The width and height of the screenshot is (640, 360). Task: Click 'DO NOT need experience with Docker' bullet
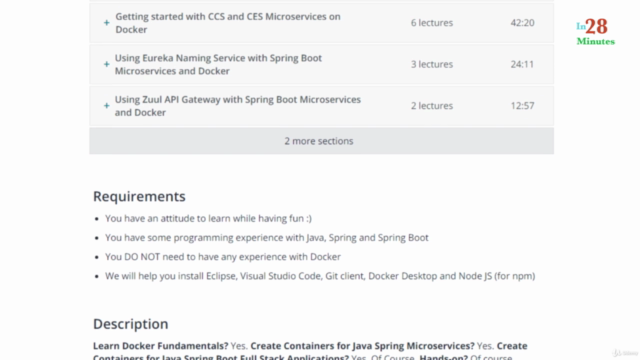pos(223,257)
